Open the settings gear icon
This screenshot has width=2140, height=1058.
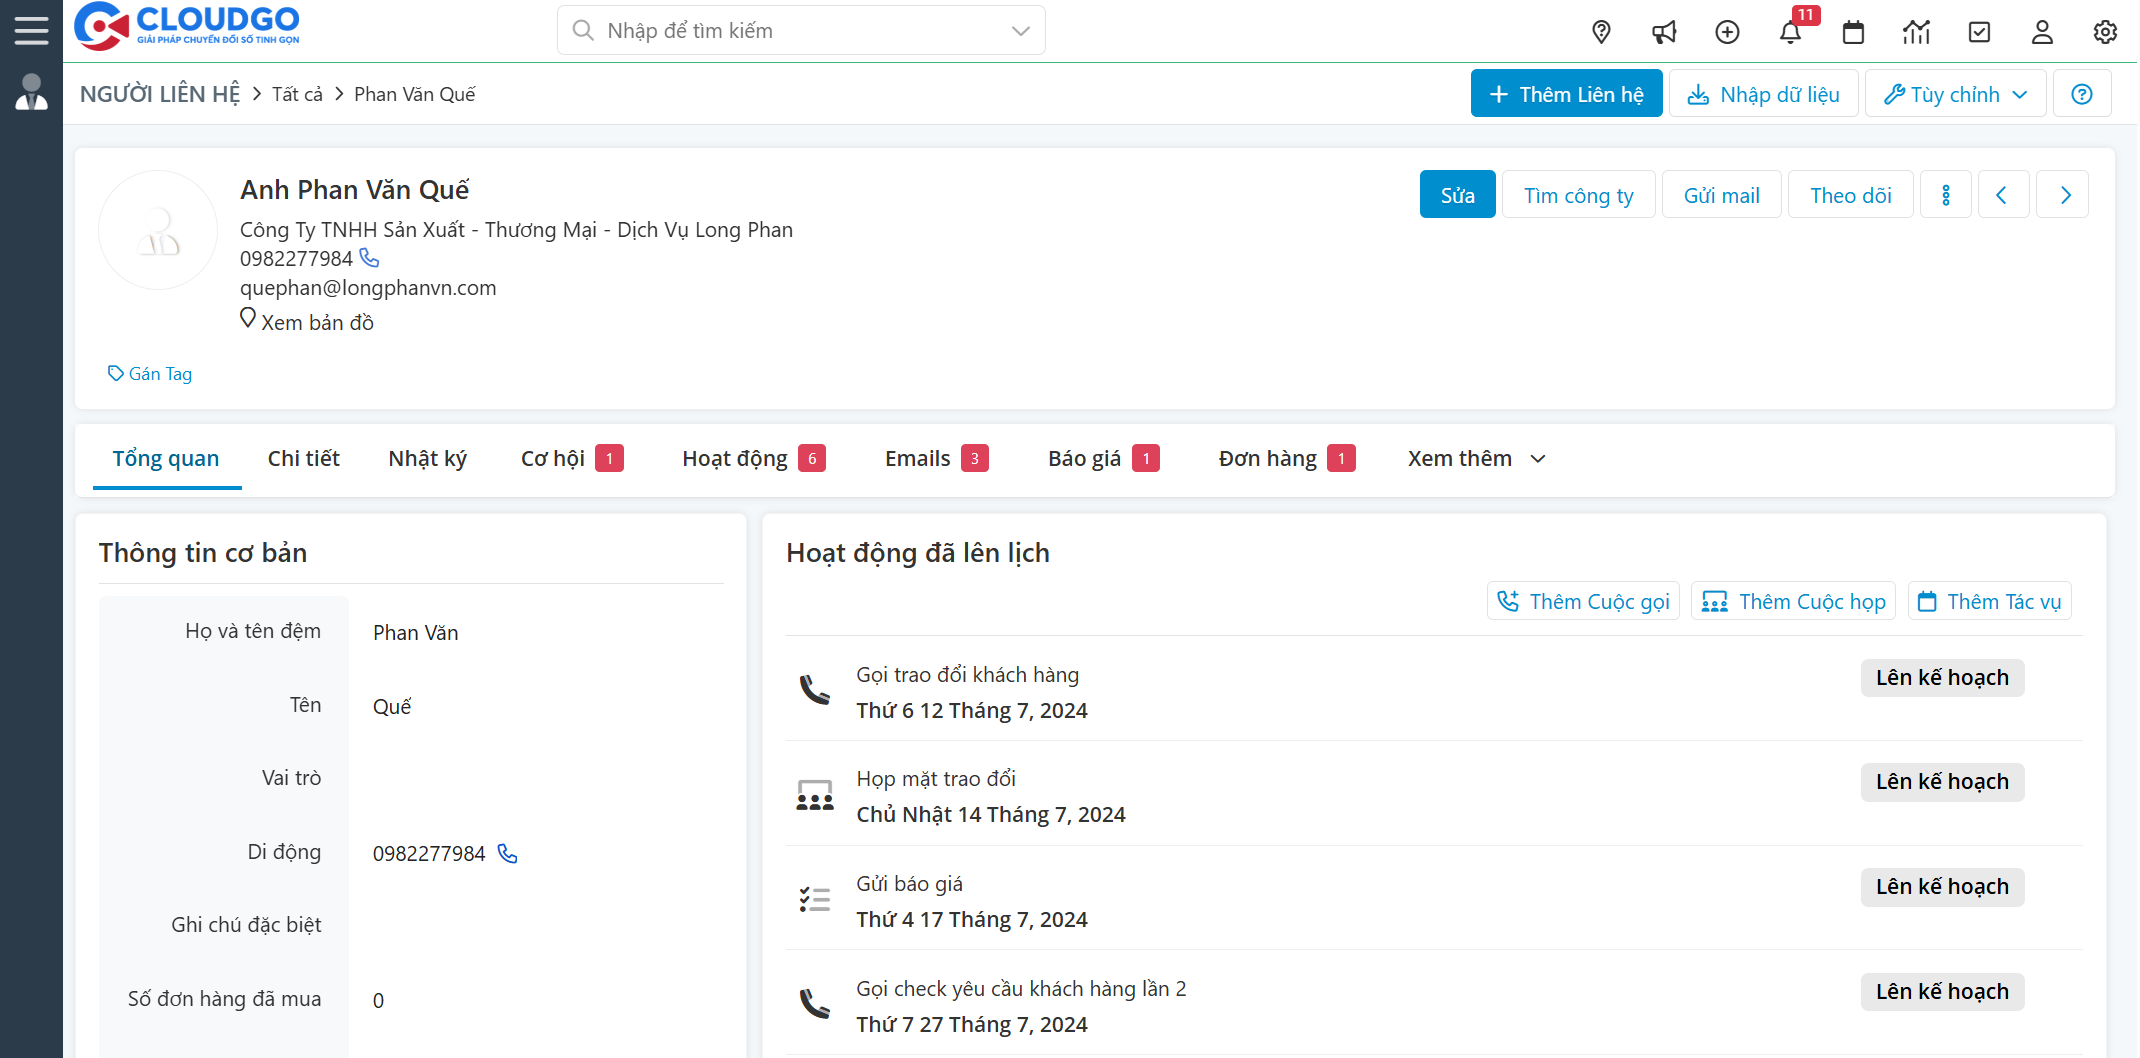[2105, 32]
